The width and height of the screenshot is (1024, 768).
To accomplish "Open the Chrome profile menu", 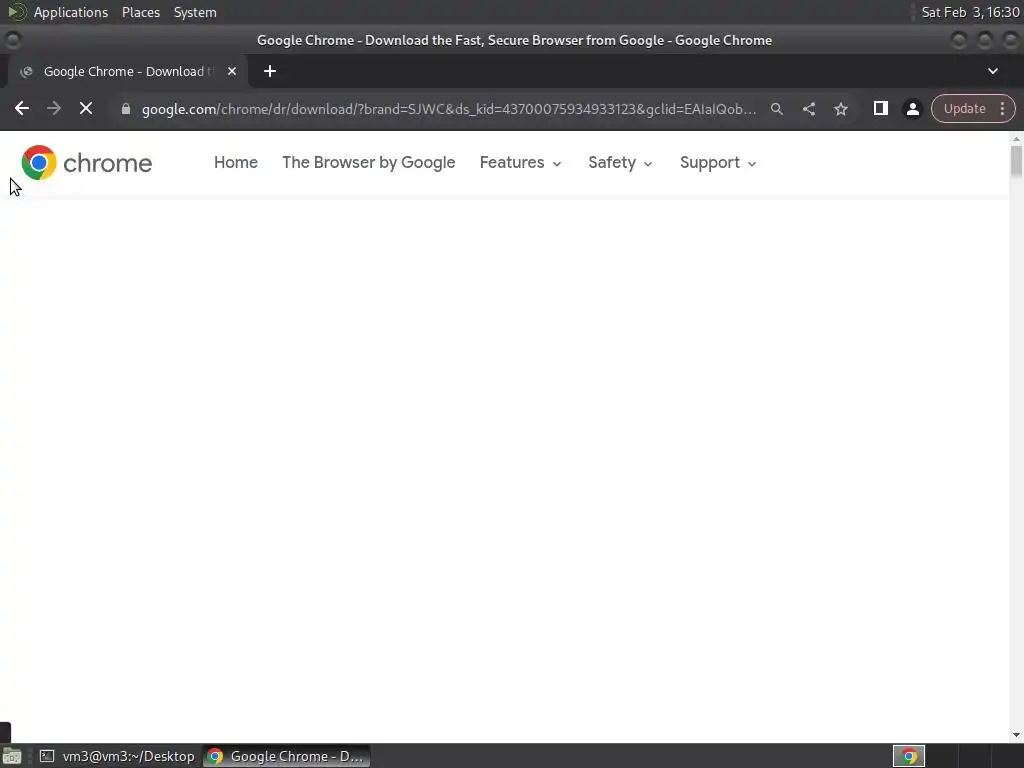I will [x=912, y=109].
